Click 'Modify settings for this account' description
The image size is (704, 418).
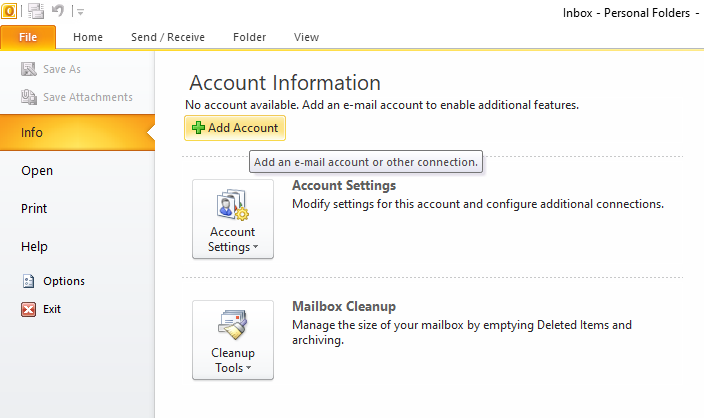point(478,204)
